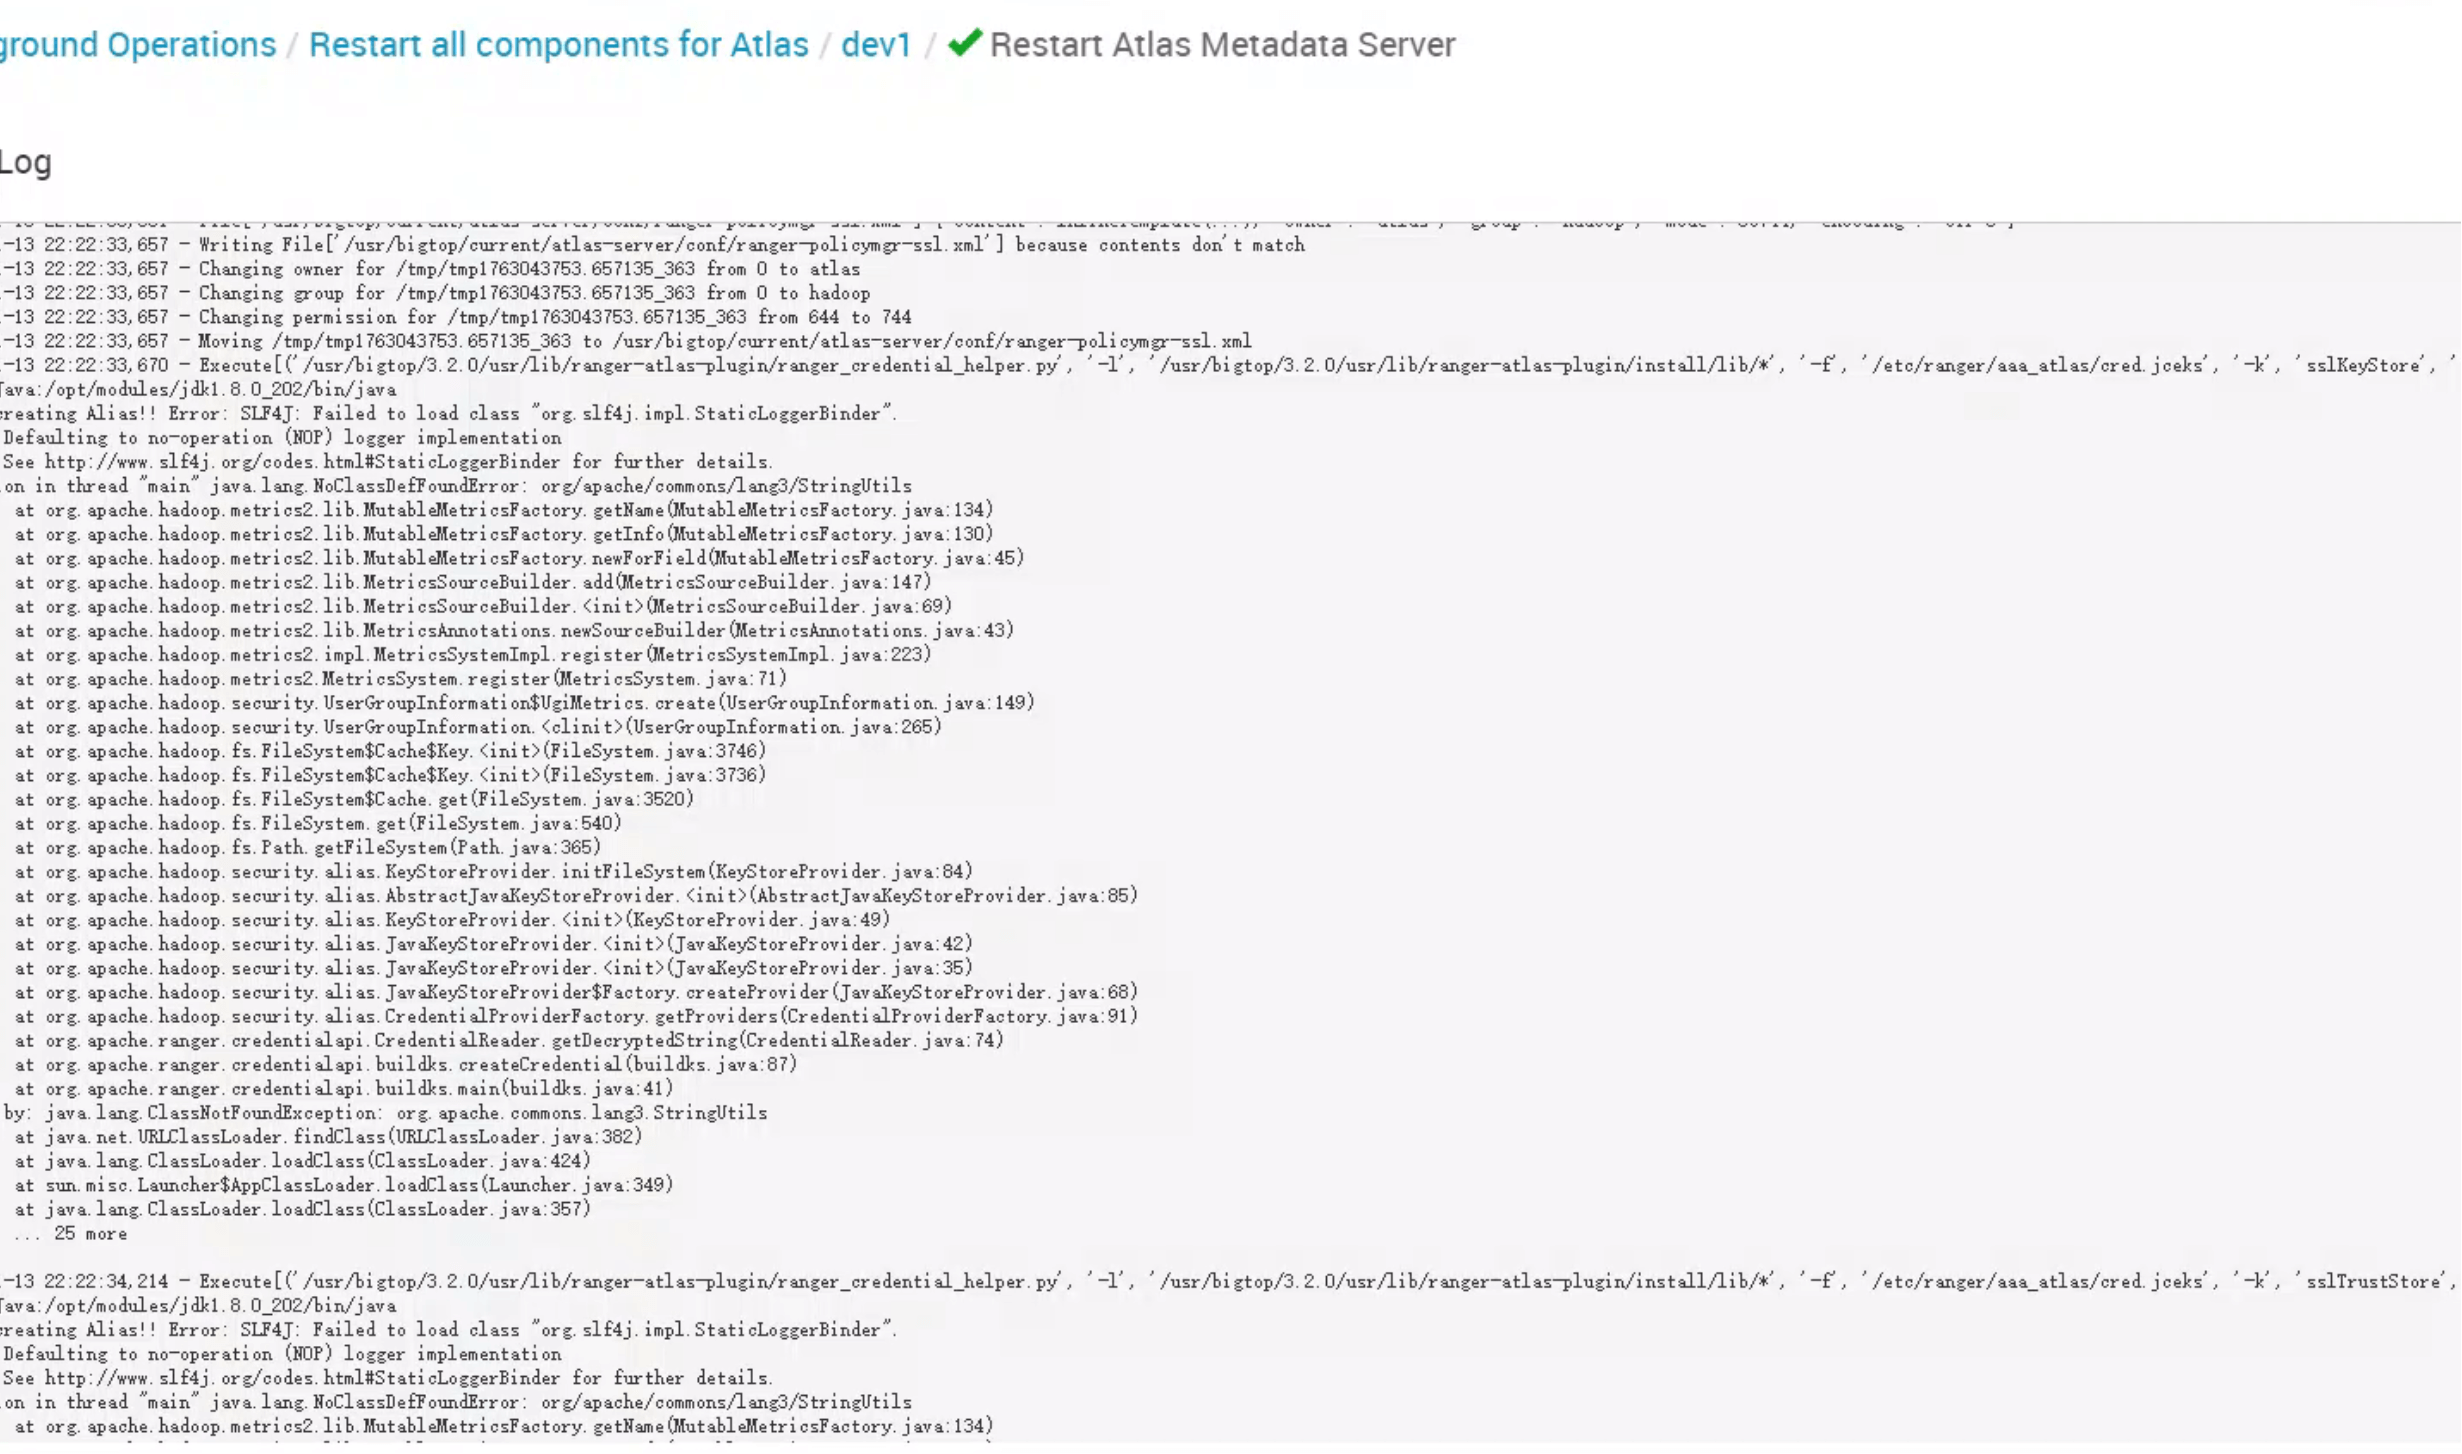This screenshot has height=1454, width=2462.
Task: Click the Log section heading
Action: click(x=26, y=162)
